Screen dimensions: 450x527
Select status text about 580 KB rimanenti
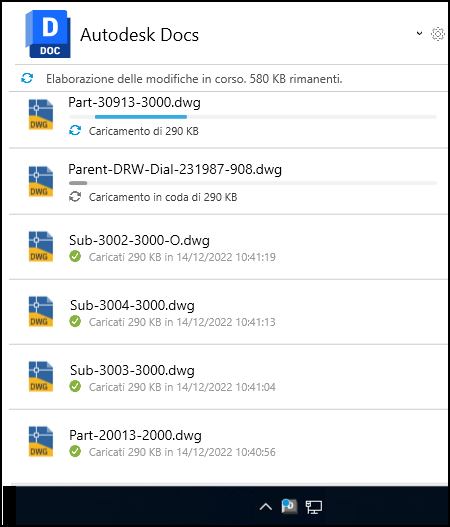point(194,79)
